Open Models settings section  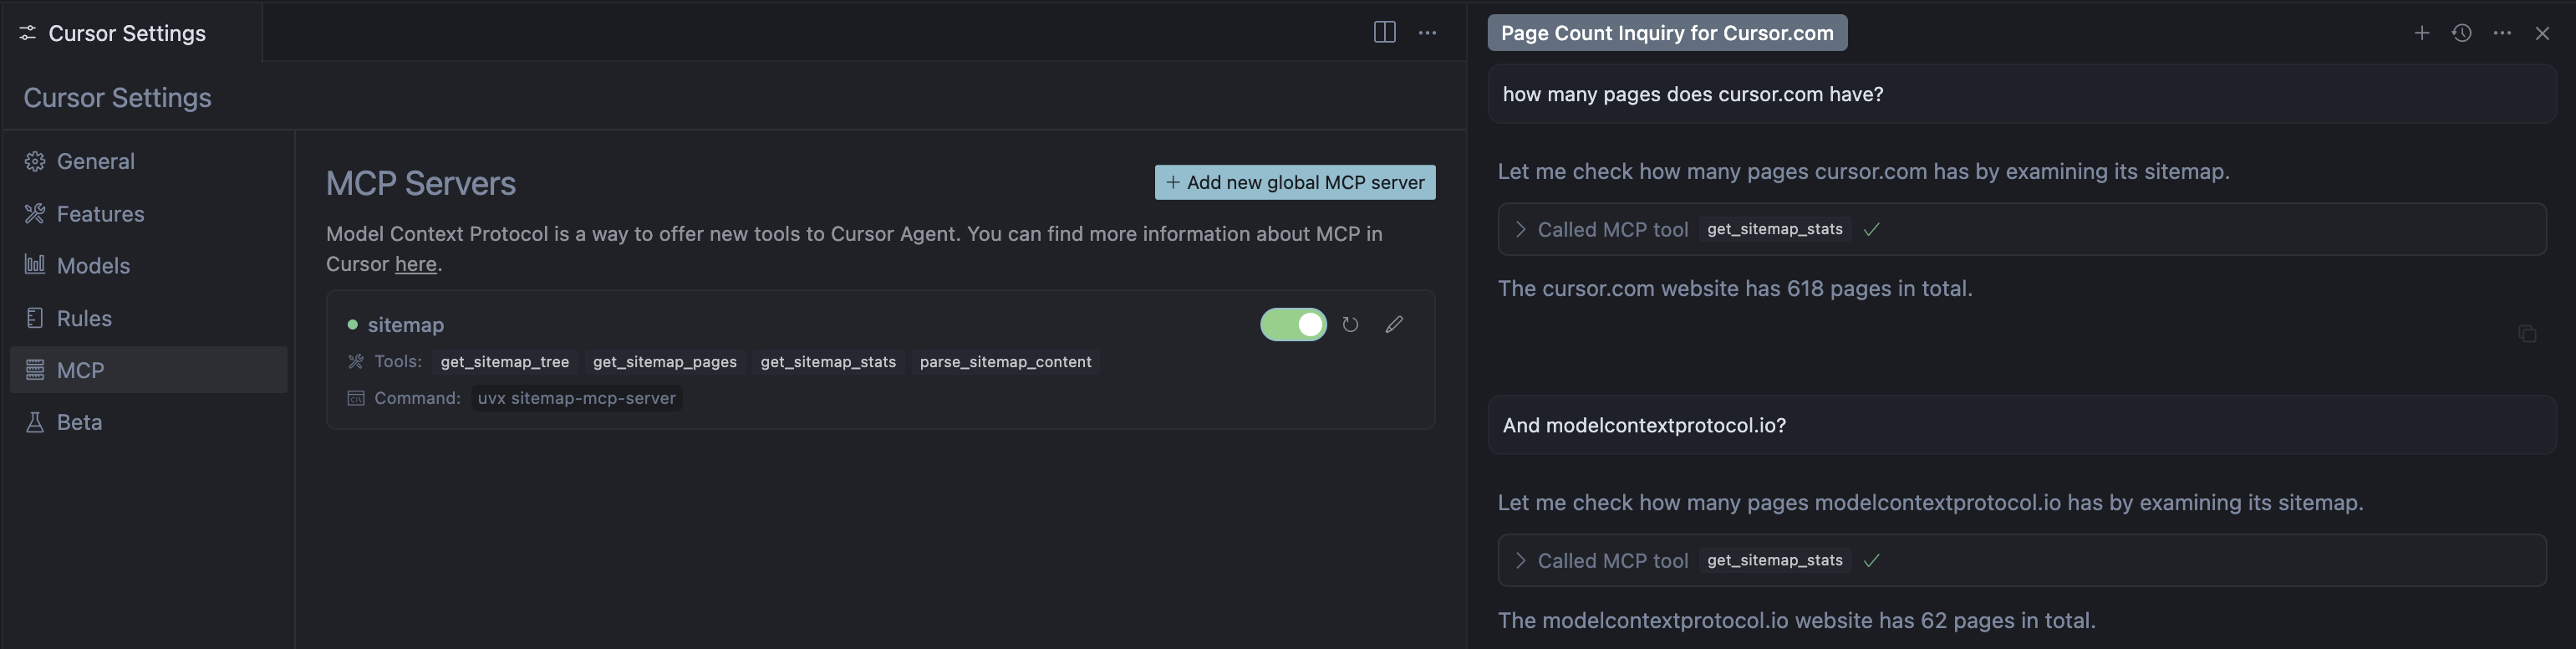148,266
